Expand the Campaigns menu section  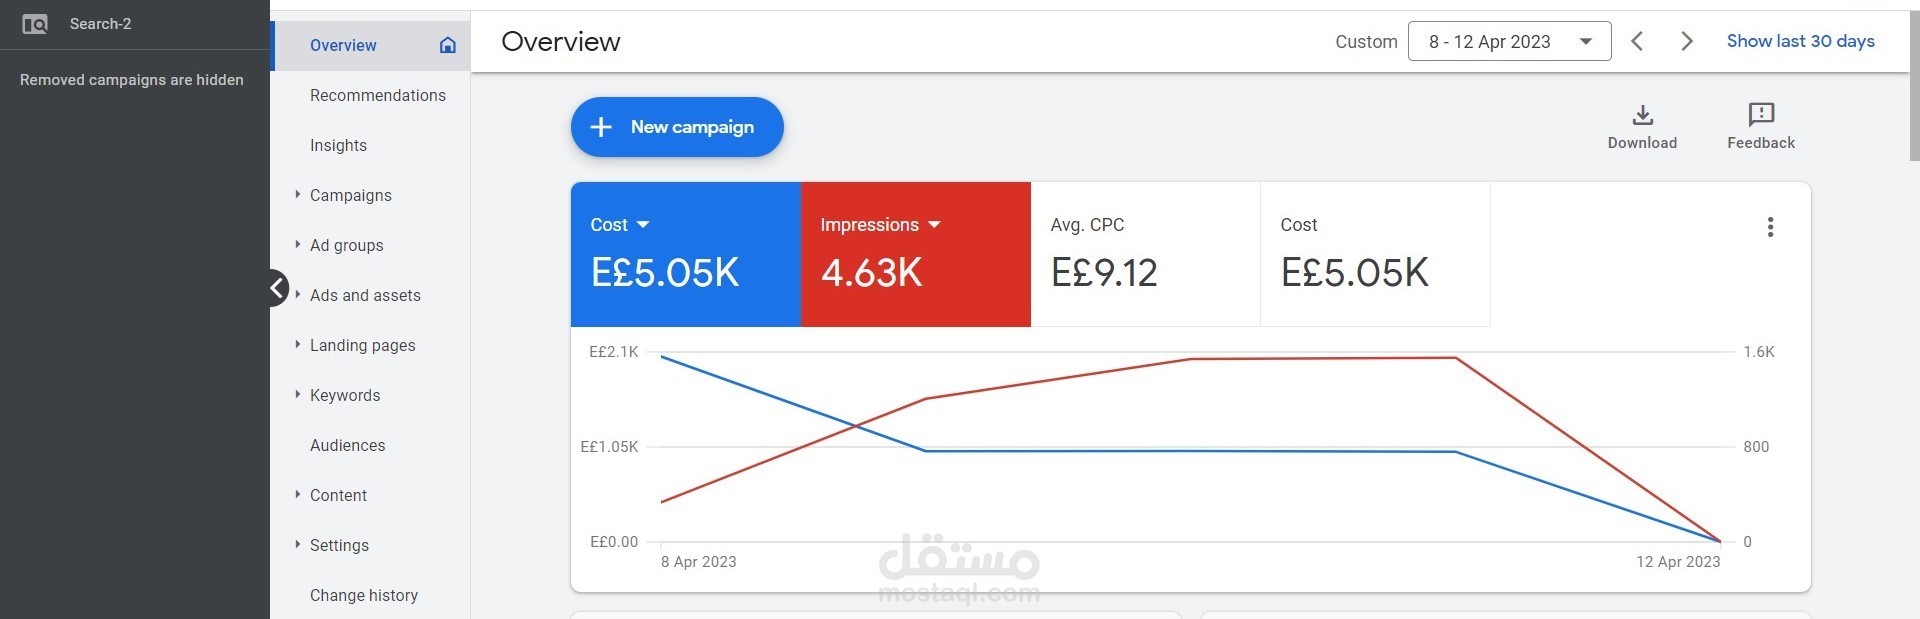tap(298, 195)
